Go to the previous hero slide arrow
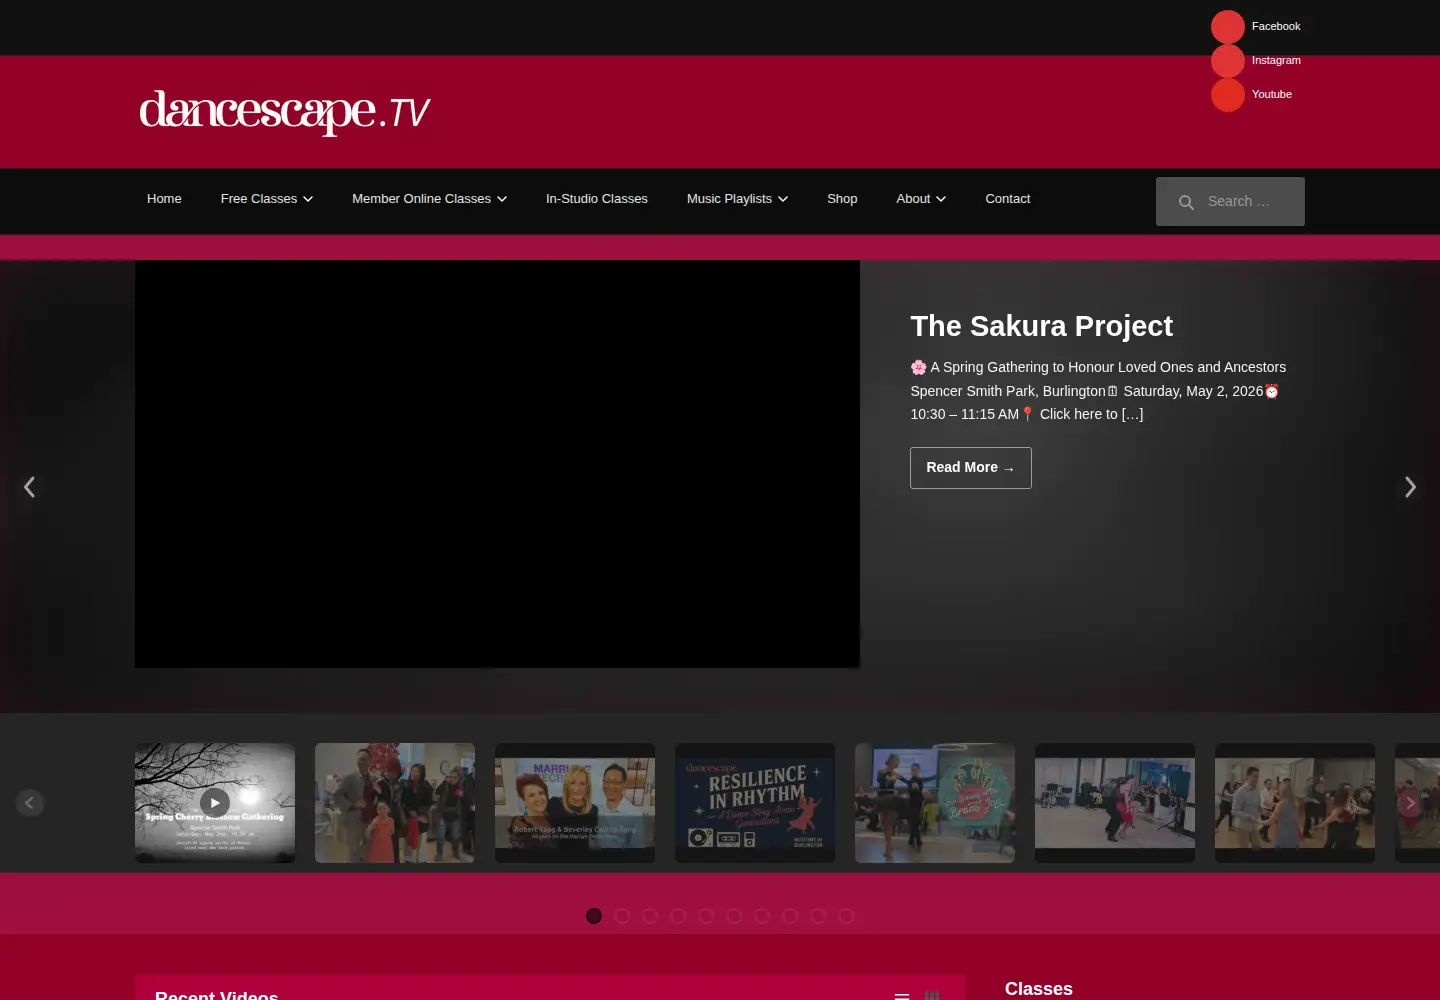 29,487
